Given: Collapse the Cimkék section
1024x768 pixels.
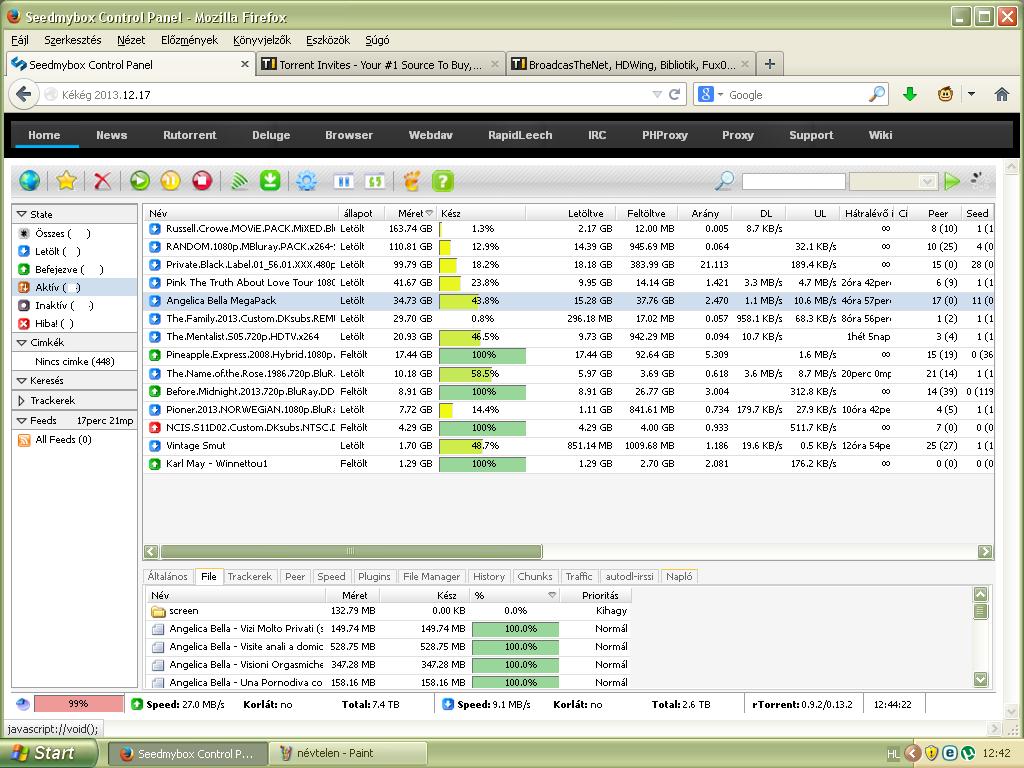Looking at the screenshot, I should [x=22, y=342].
